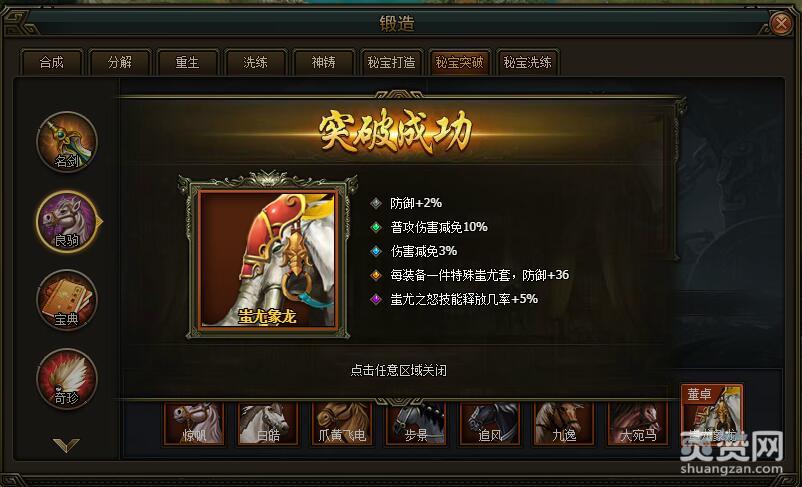802x487 pixels.
Task: Open the 奇珍 feather fan category icon
Action: pyautogui.click(x=66, y=379)
